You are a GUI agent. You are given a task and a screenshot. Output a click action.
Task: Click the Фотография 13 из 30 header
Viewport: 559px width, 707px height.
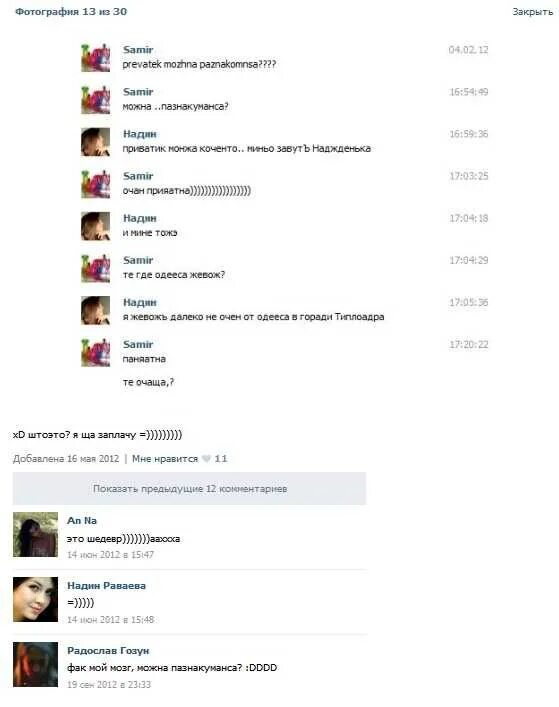71,12
